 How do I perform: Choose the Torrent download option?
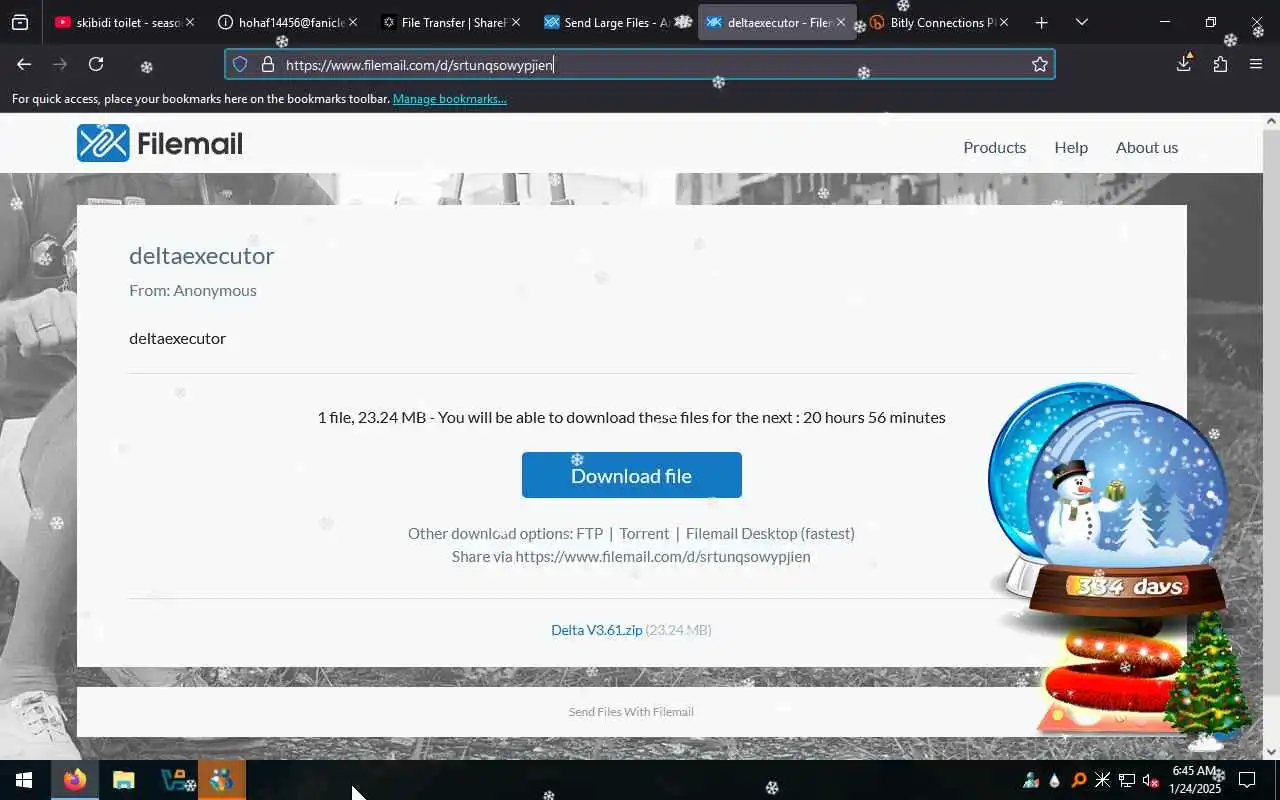pyautogui.click(x=644, y=533)
